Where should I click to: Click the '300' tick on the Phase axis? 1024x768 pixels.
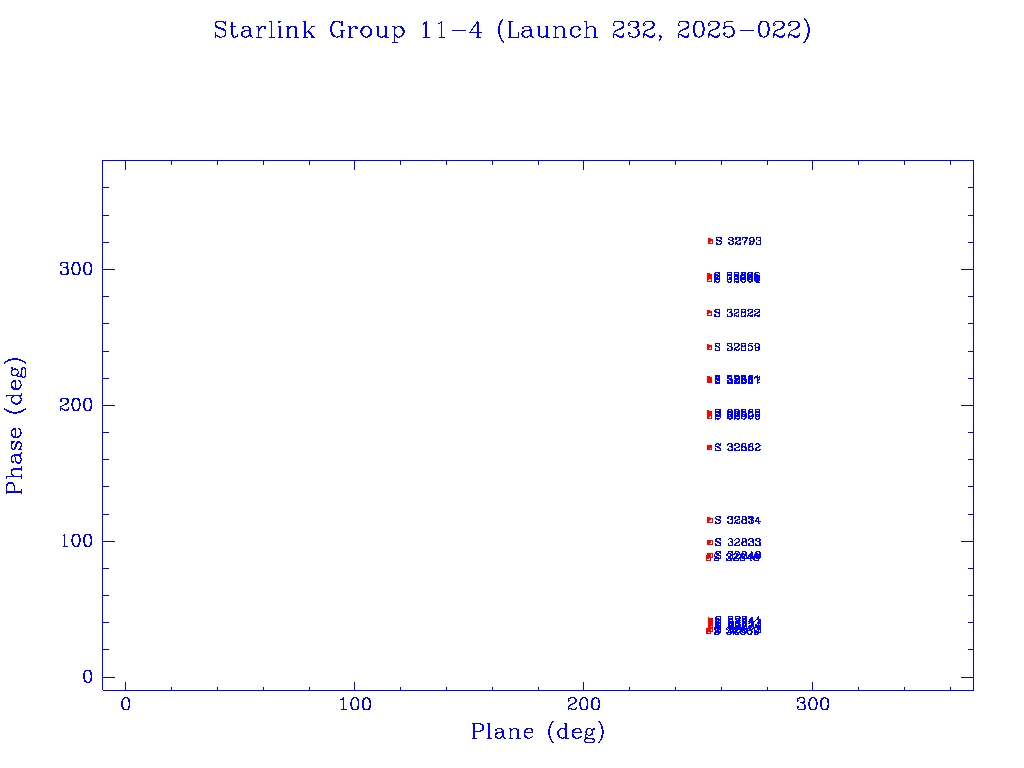(76, 269)
